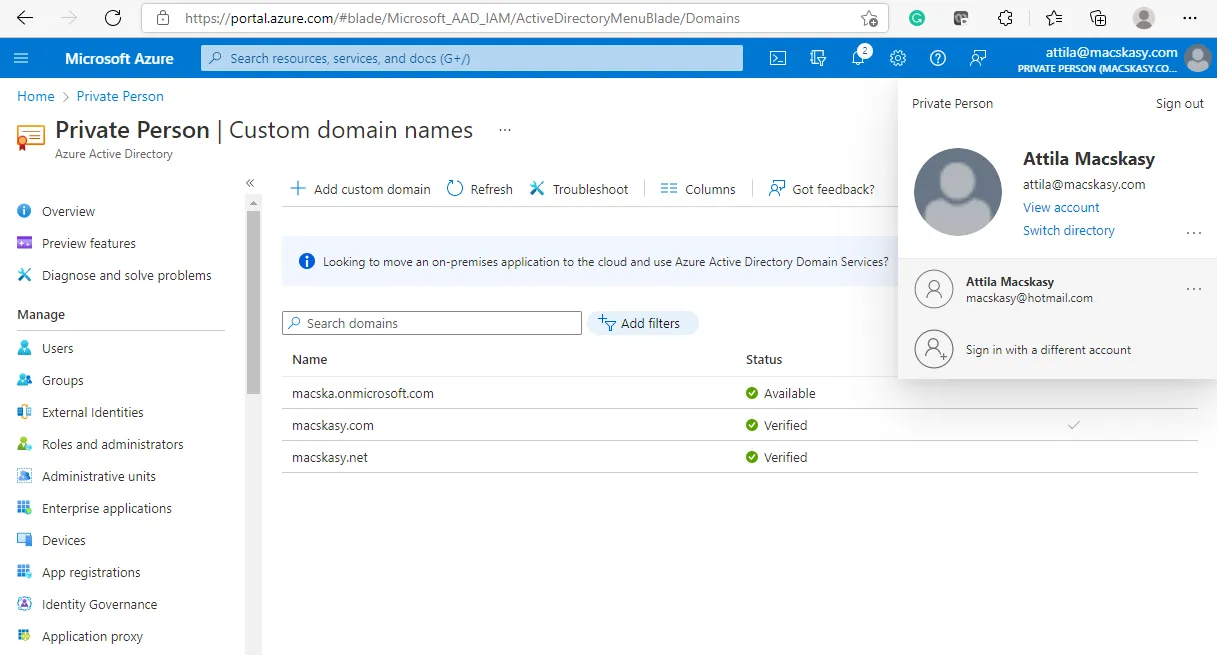The width and height of the screenshot is (1217, 655).
Task: Click the account avatar in portal header
Action: click(x=1197, y=59)
